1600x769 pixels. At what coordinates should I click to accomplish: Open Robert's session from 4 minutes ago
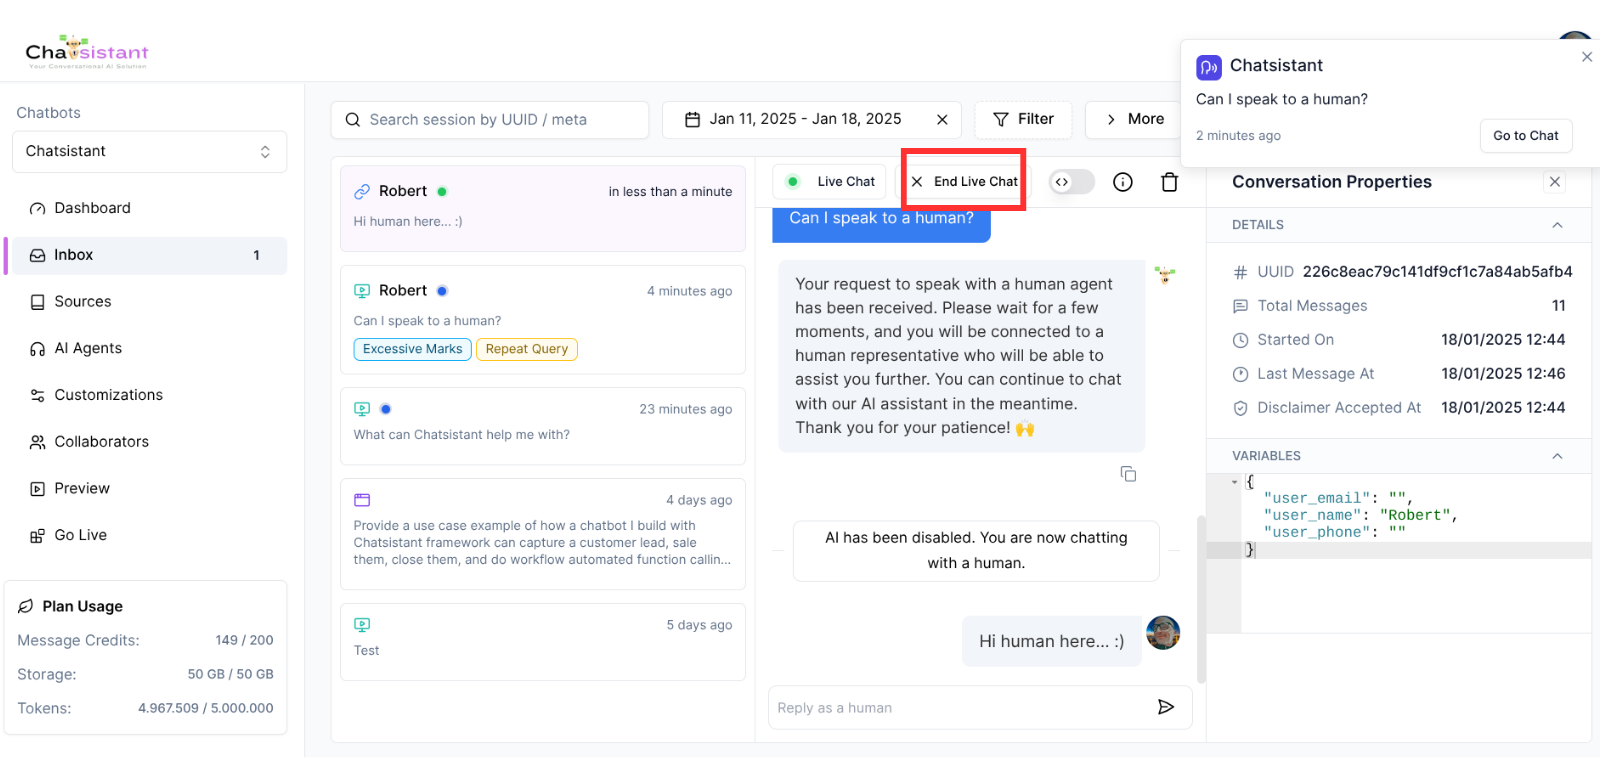[x=543, y=320]
